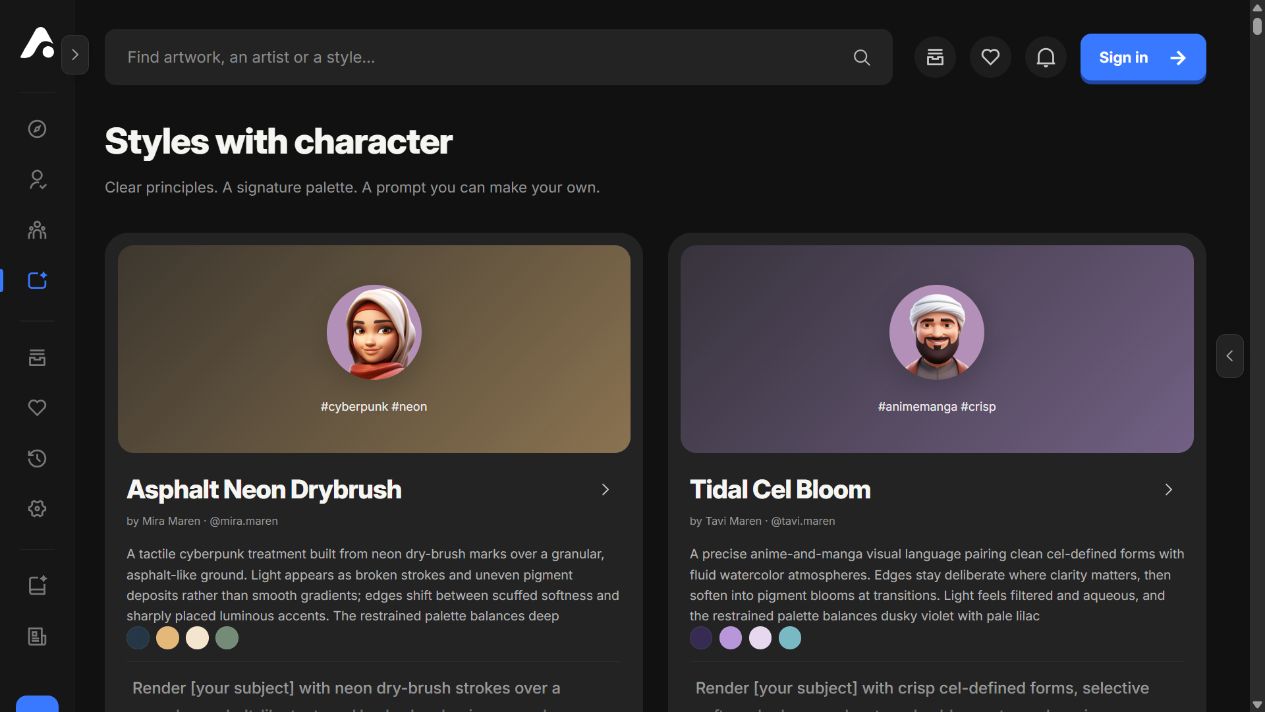
Task: Select the sage green swatch on Asphalt Neon
Action: click(227, 638)
